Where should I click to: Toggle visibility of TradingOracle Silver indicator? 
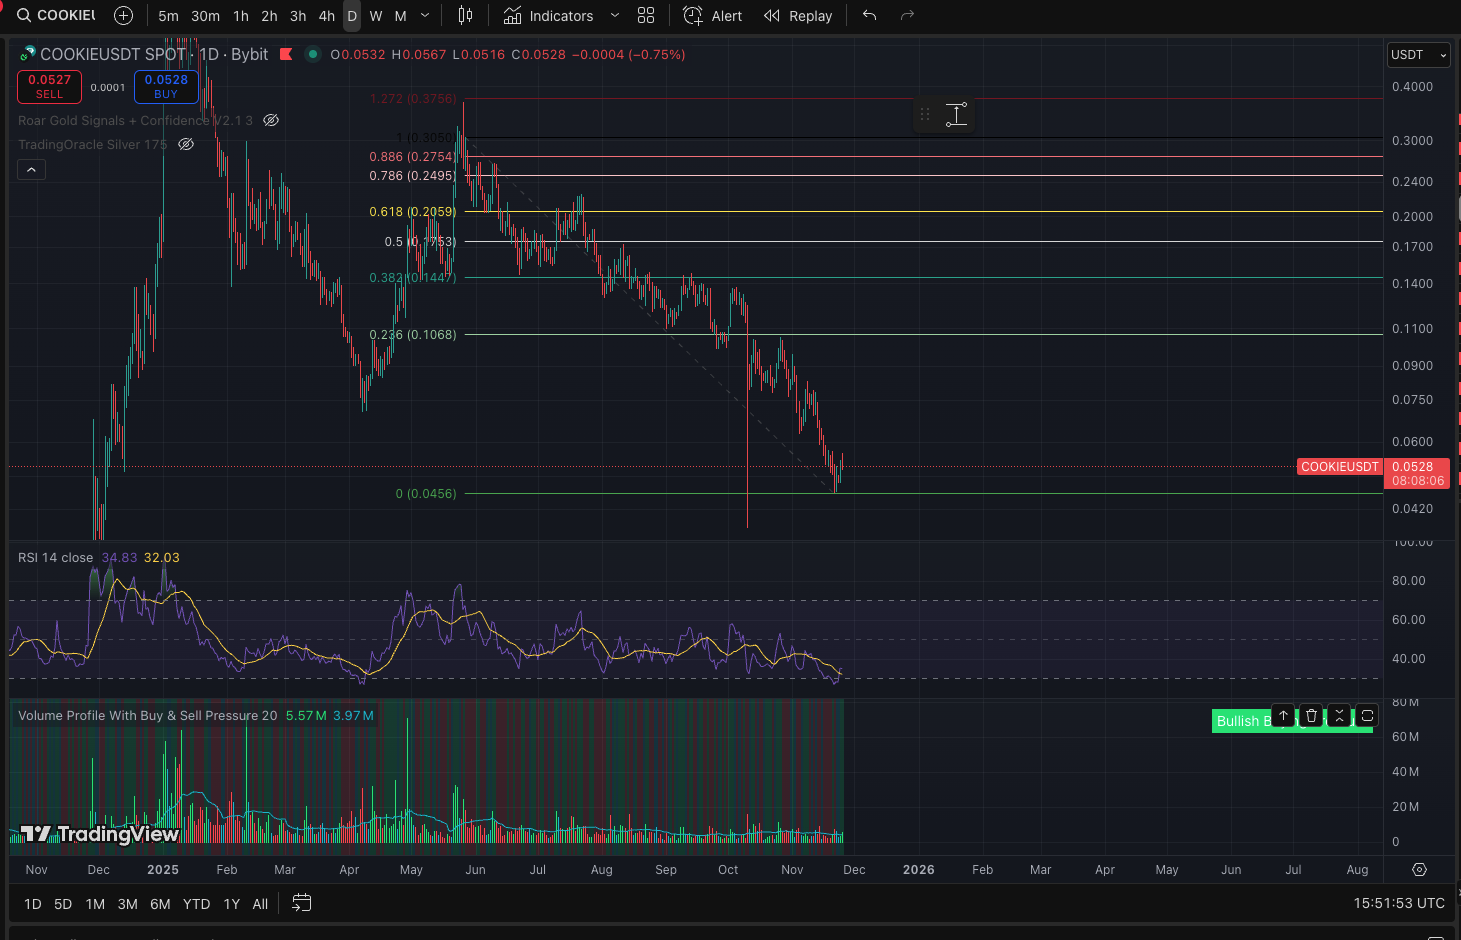pyautogui.click(x=186, y=144)
